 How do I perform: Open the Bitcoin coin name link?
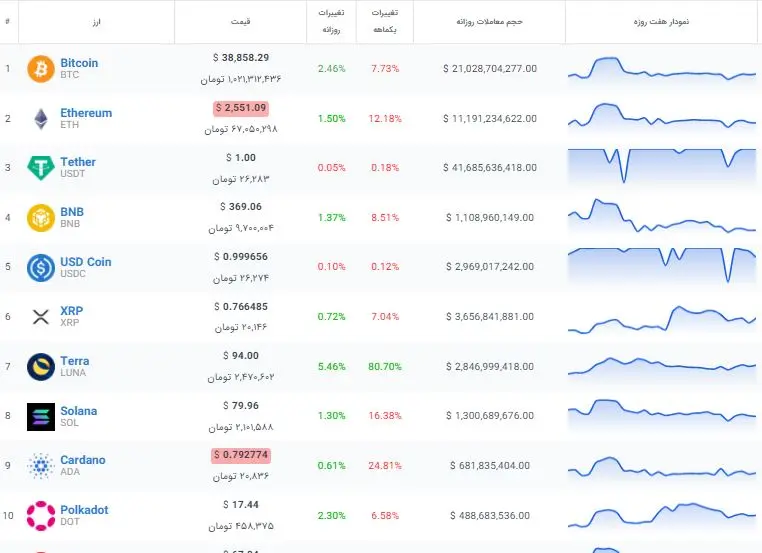(79, 63)
